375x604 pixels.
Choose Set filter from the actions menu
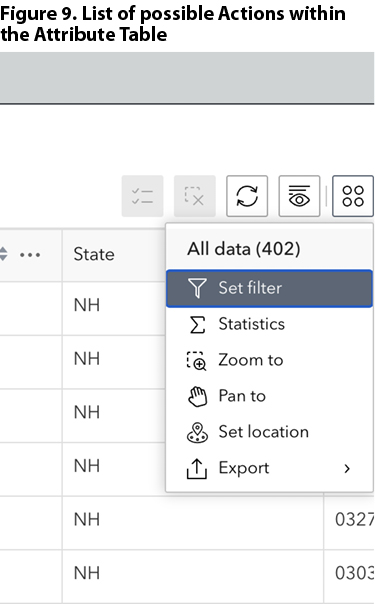pos(269,289)
